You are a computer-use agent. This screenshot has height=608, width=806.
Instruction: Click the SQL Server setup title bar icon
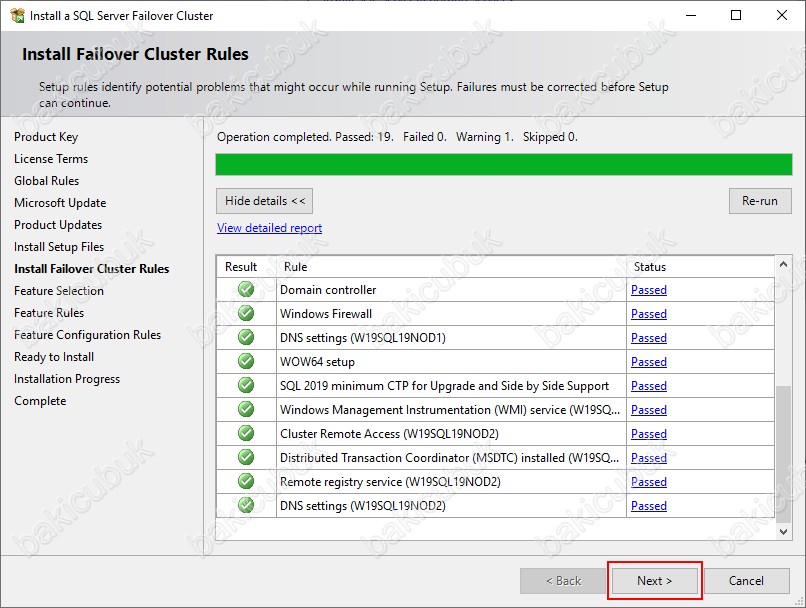[x=17, y=15]
